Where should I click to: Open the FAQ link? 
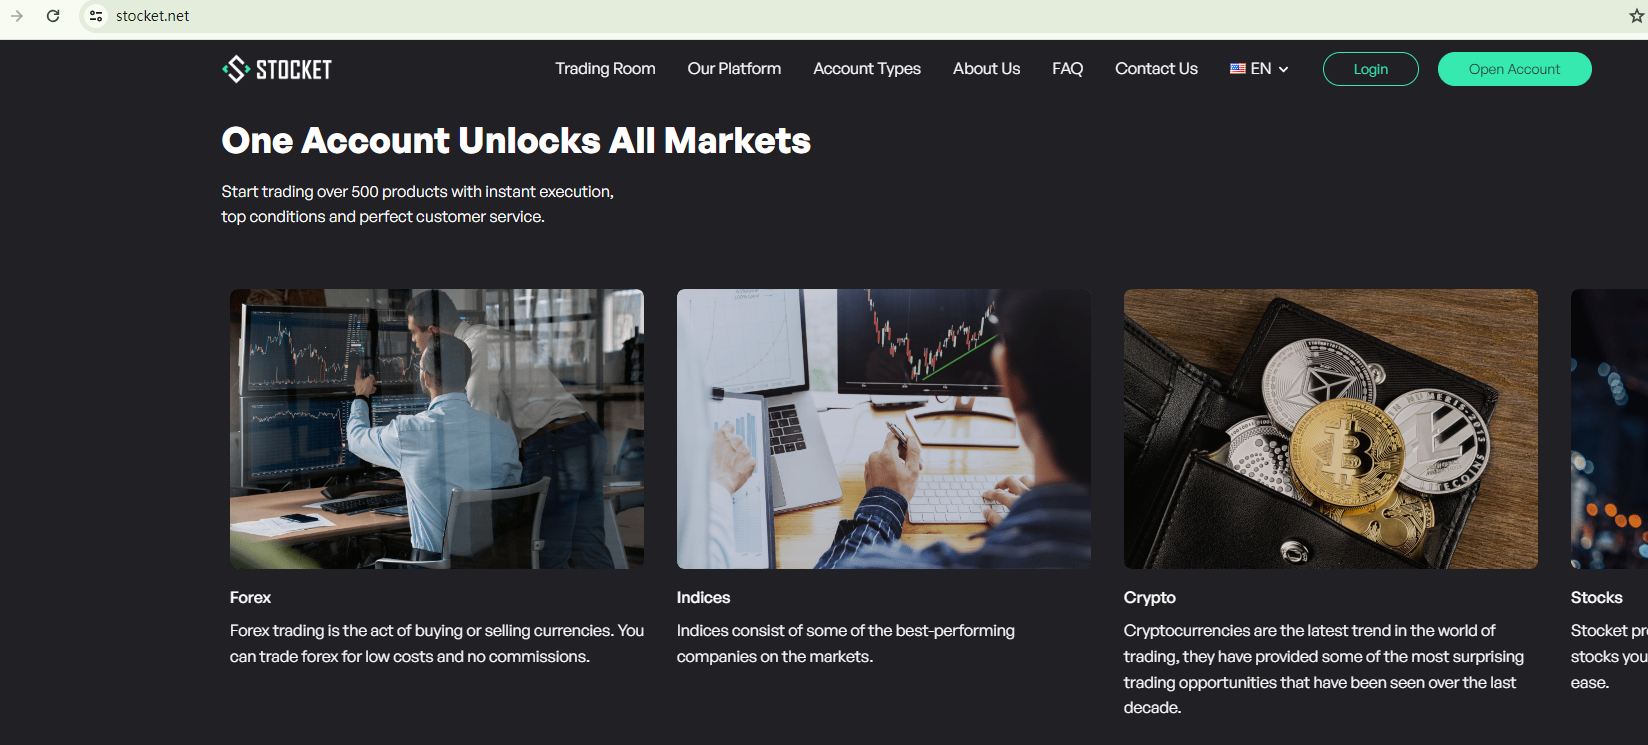click(x=1067, y=69)
